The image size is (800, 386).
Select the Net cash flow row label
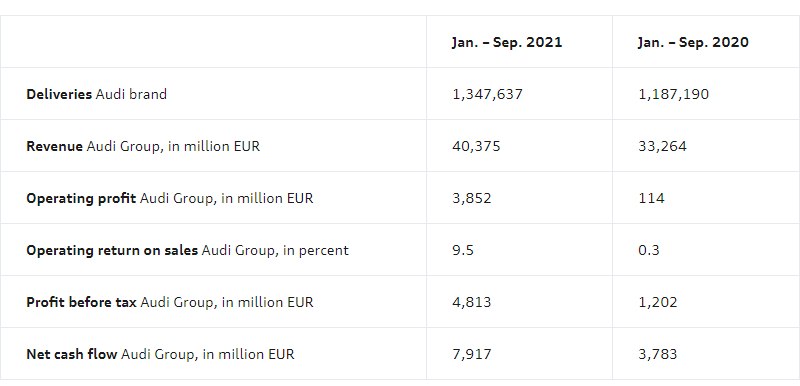pyautogui.click(x=160, y=354)
